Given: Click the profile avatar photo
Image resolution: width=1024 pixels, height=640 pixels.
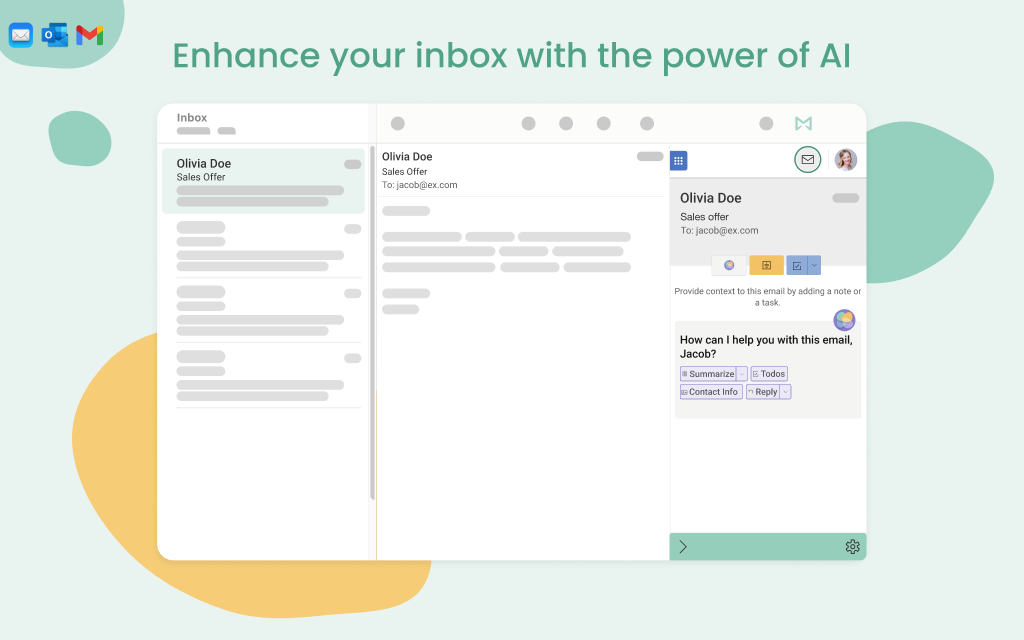Looking at the screenshot, I should tap(845, 159).
